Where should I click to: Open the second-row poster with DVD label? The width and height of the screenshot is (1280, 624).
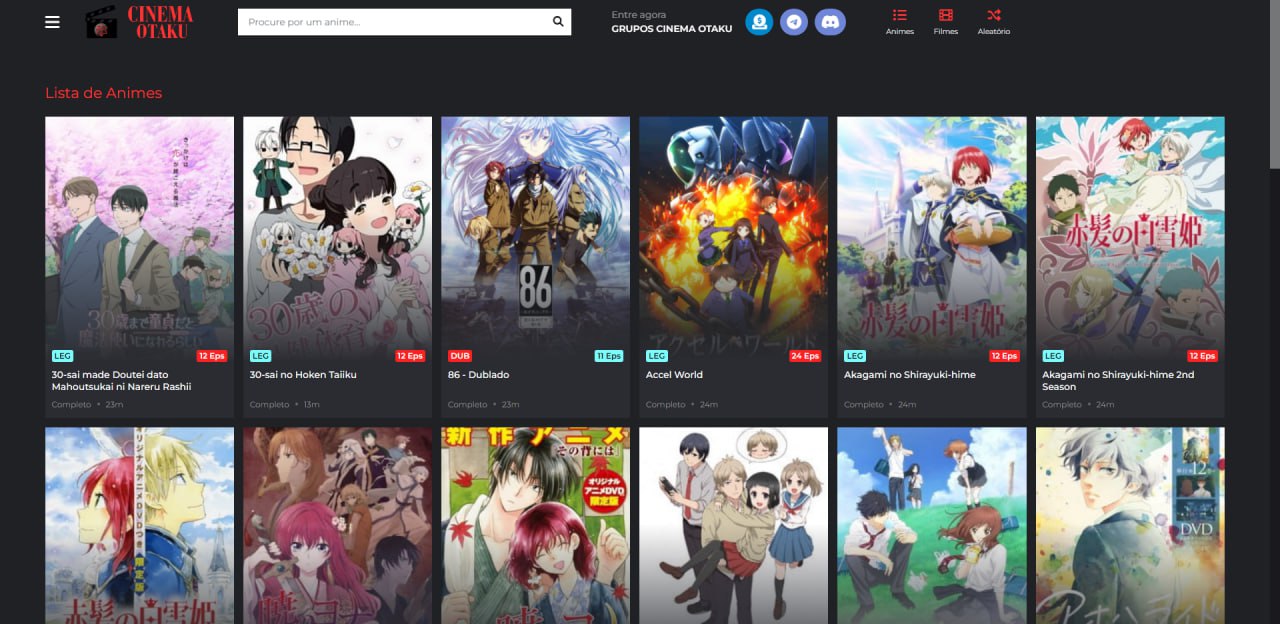1130,526
